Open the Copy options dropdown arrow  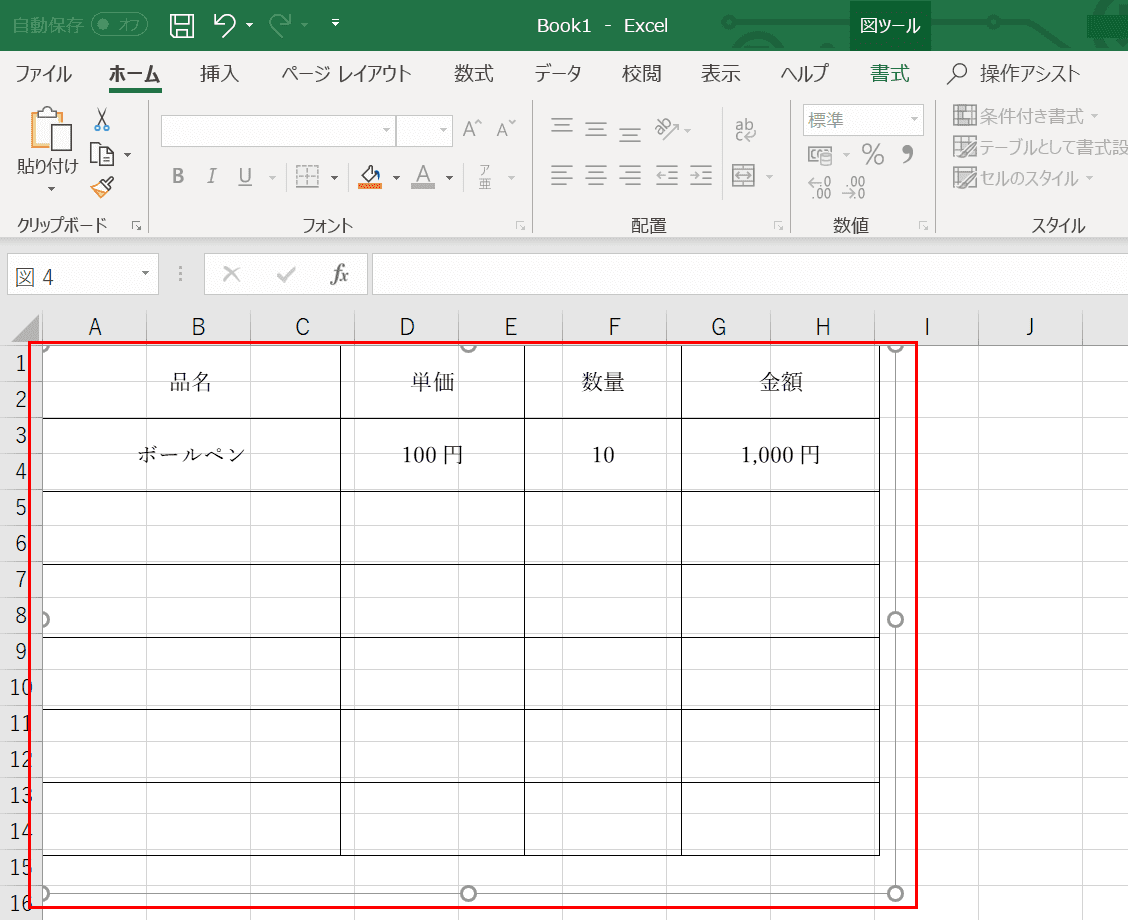pos(128,155)
